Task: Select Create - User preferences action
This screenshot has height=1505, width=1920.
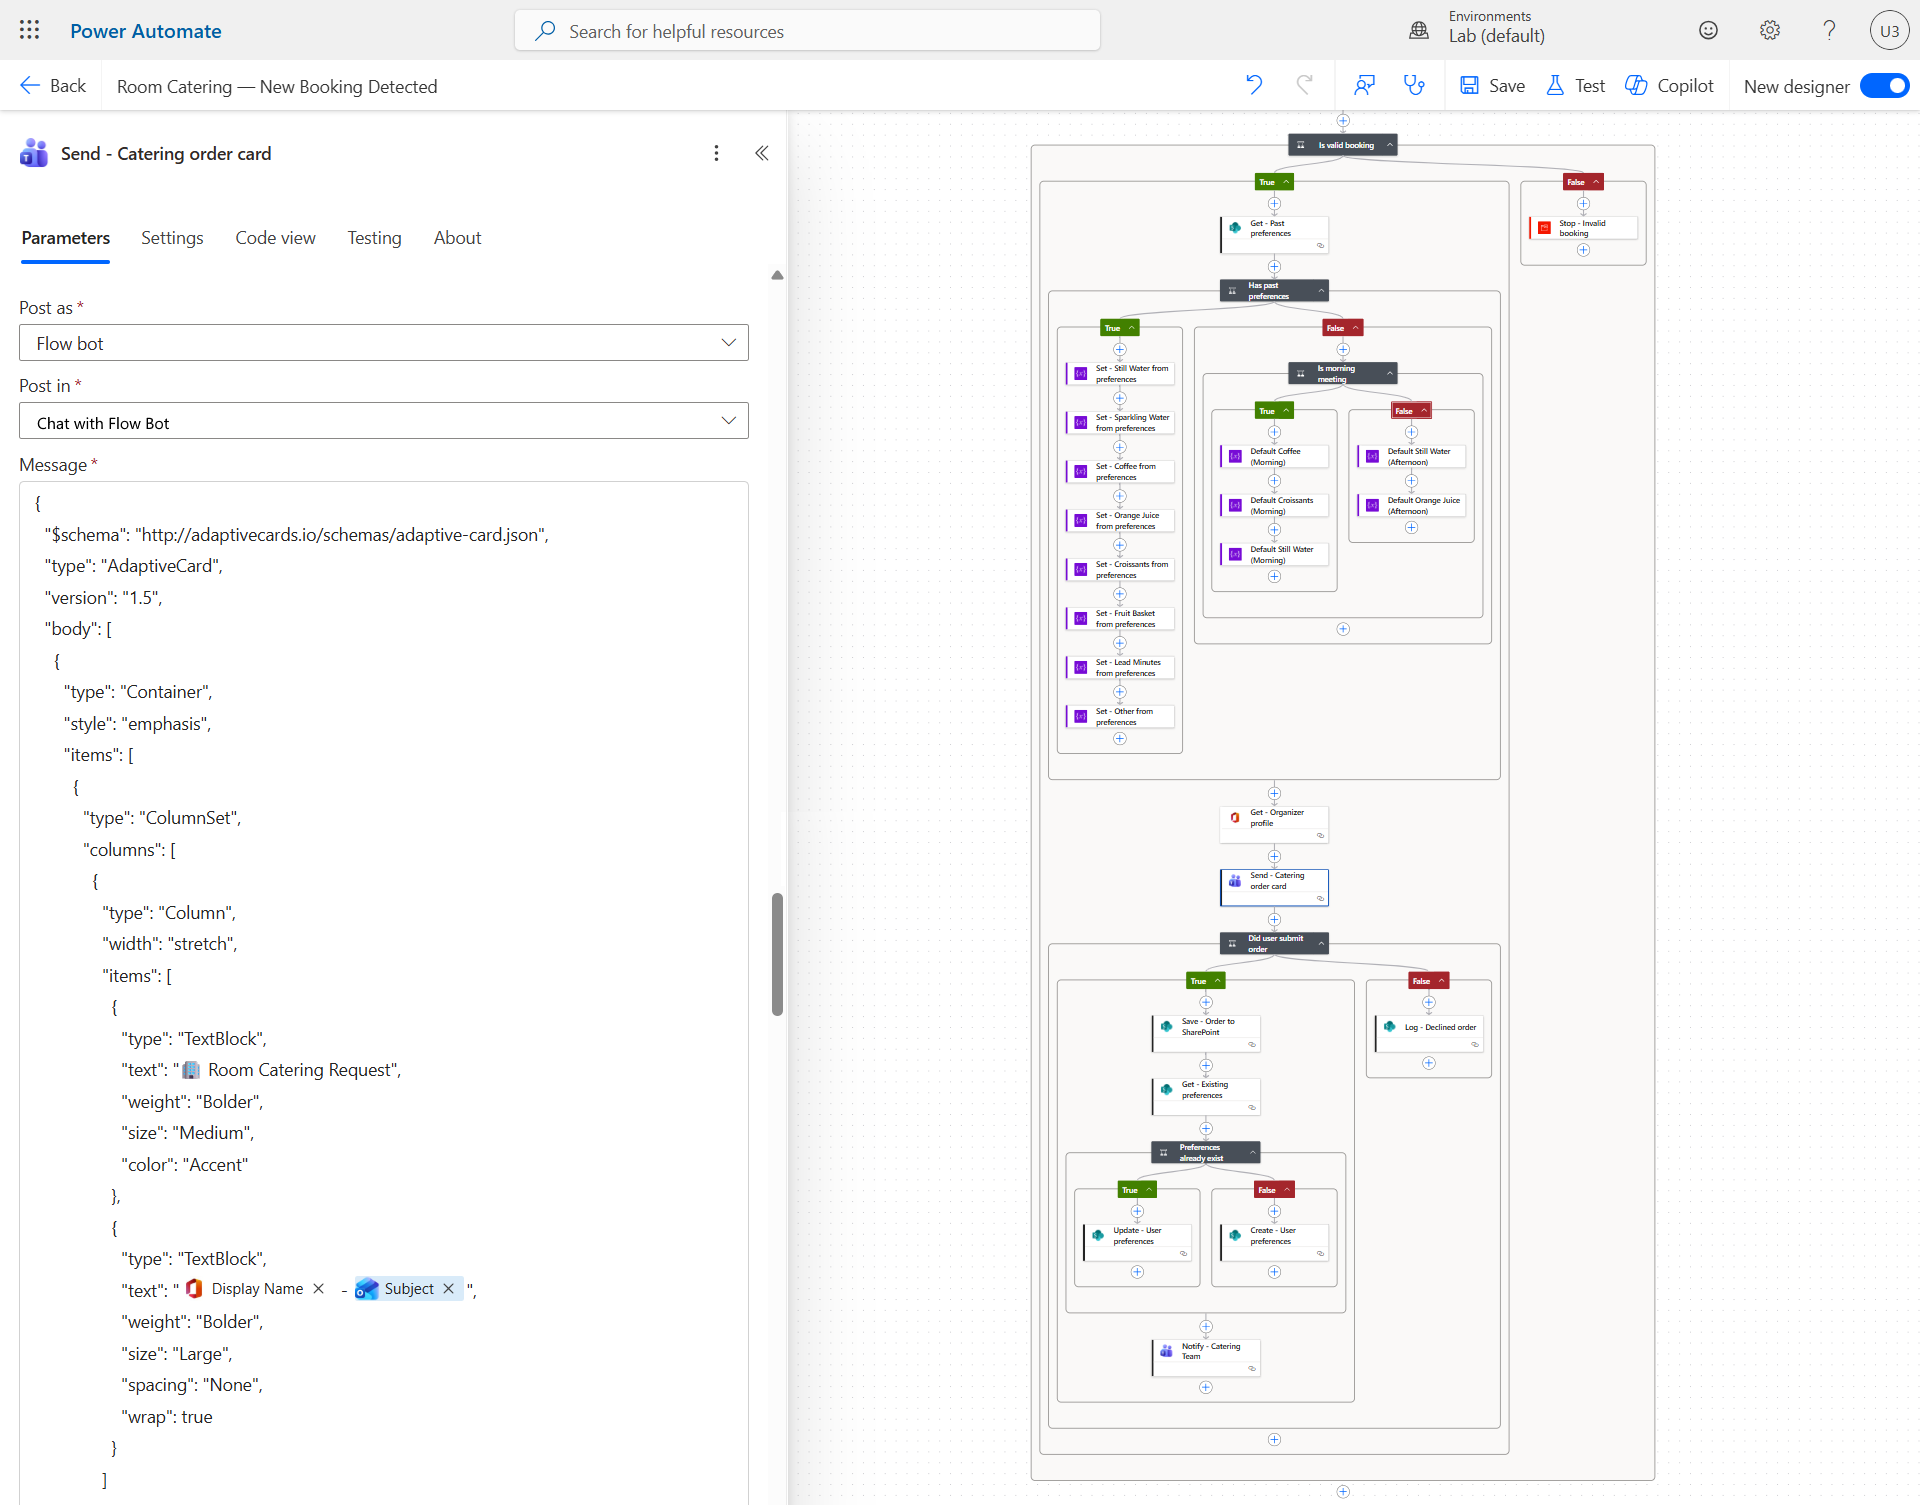Action: pyautogui.click(x=1274, y=1241)
